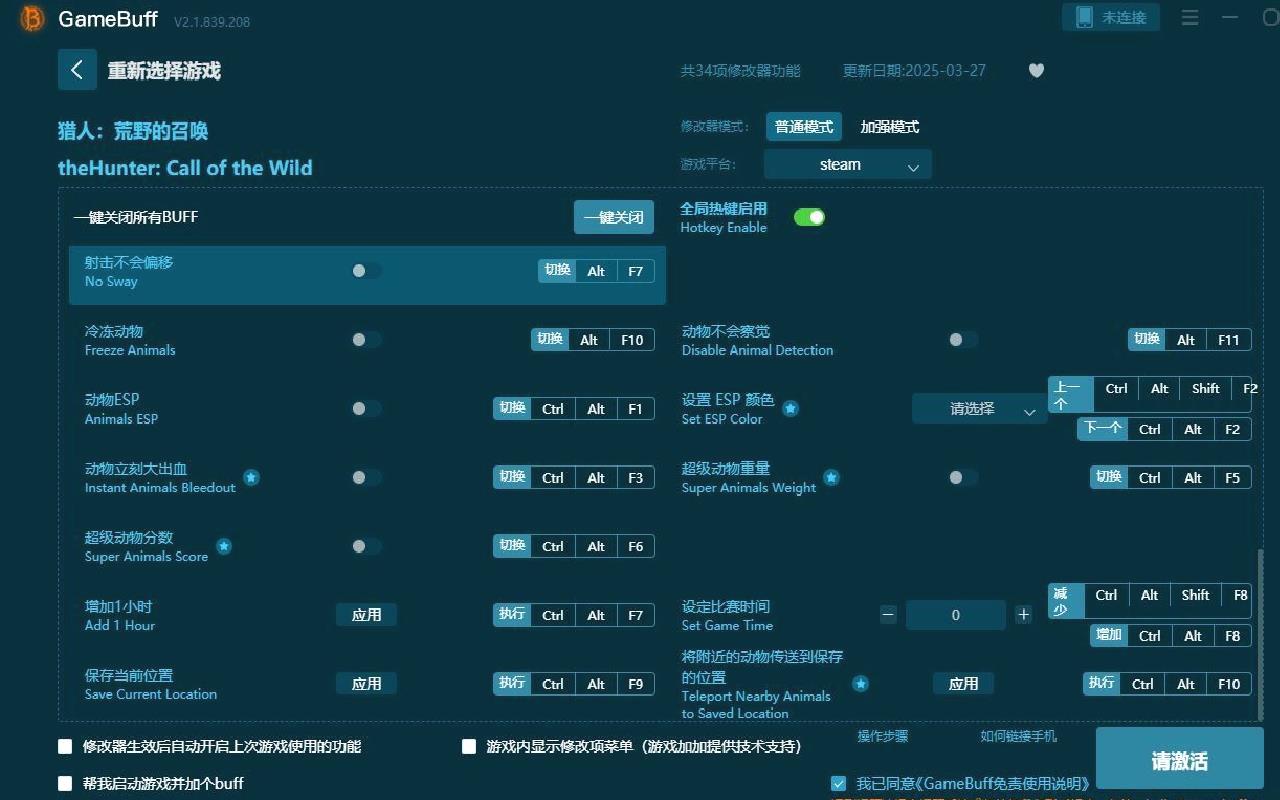Select the normal mode tab (普通模式)
Viewport: 1280px width, 800px height.
pos(804,127)
